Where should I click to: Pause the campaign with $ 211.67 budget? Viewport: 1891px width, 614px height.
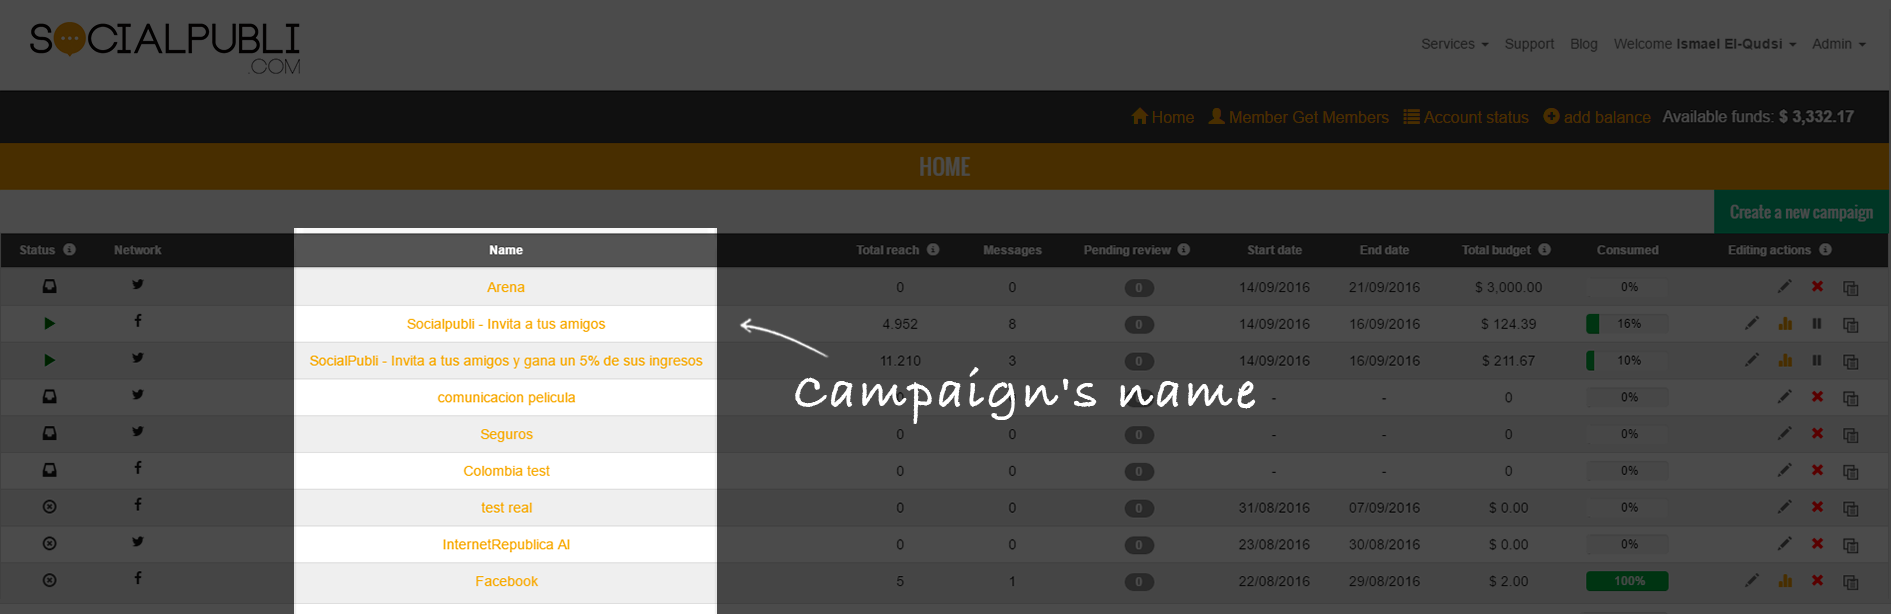(1817, 360)
